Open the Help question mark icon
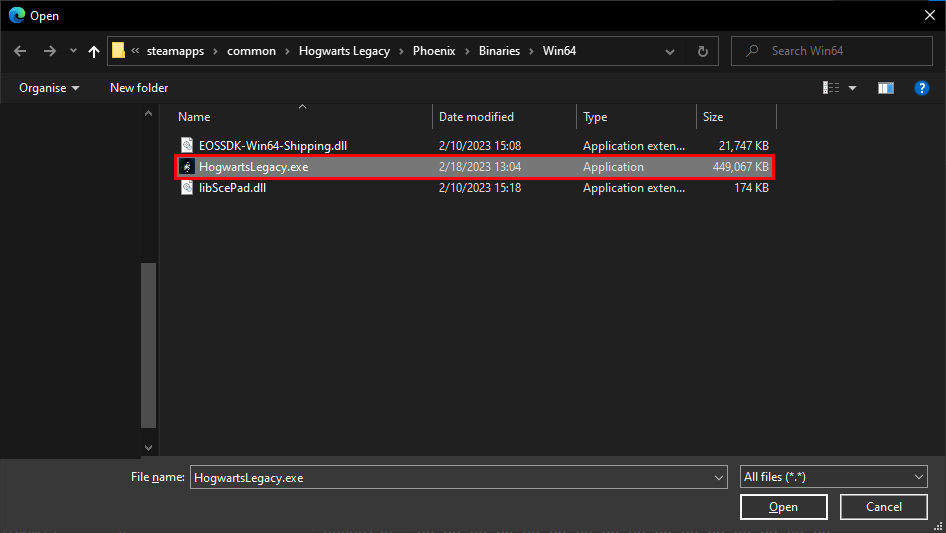Viewport: 946px width, 533px height. [922, 88]
